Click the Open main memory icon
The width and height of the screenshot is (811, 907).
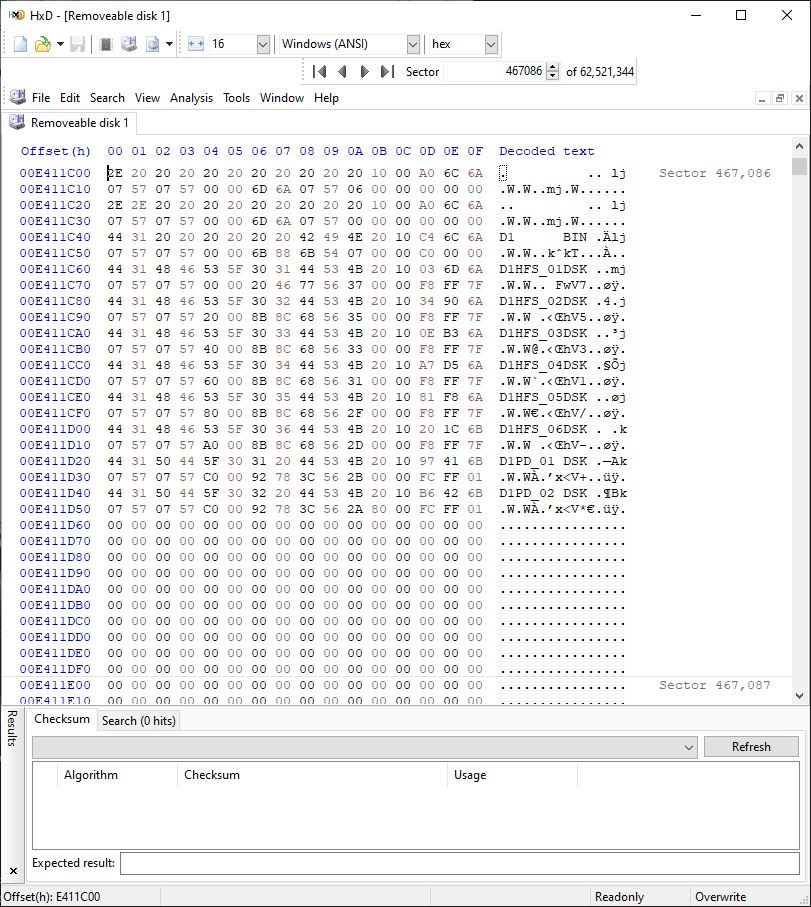tap(106, 44)
